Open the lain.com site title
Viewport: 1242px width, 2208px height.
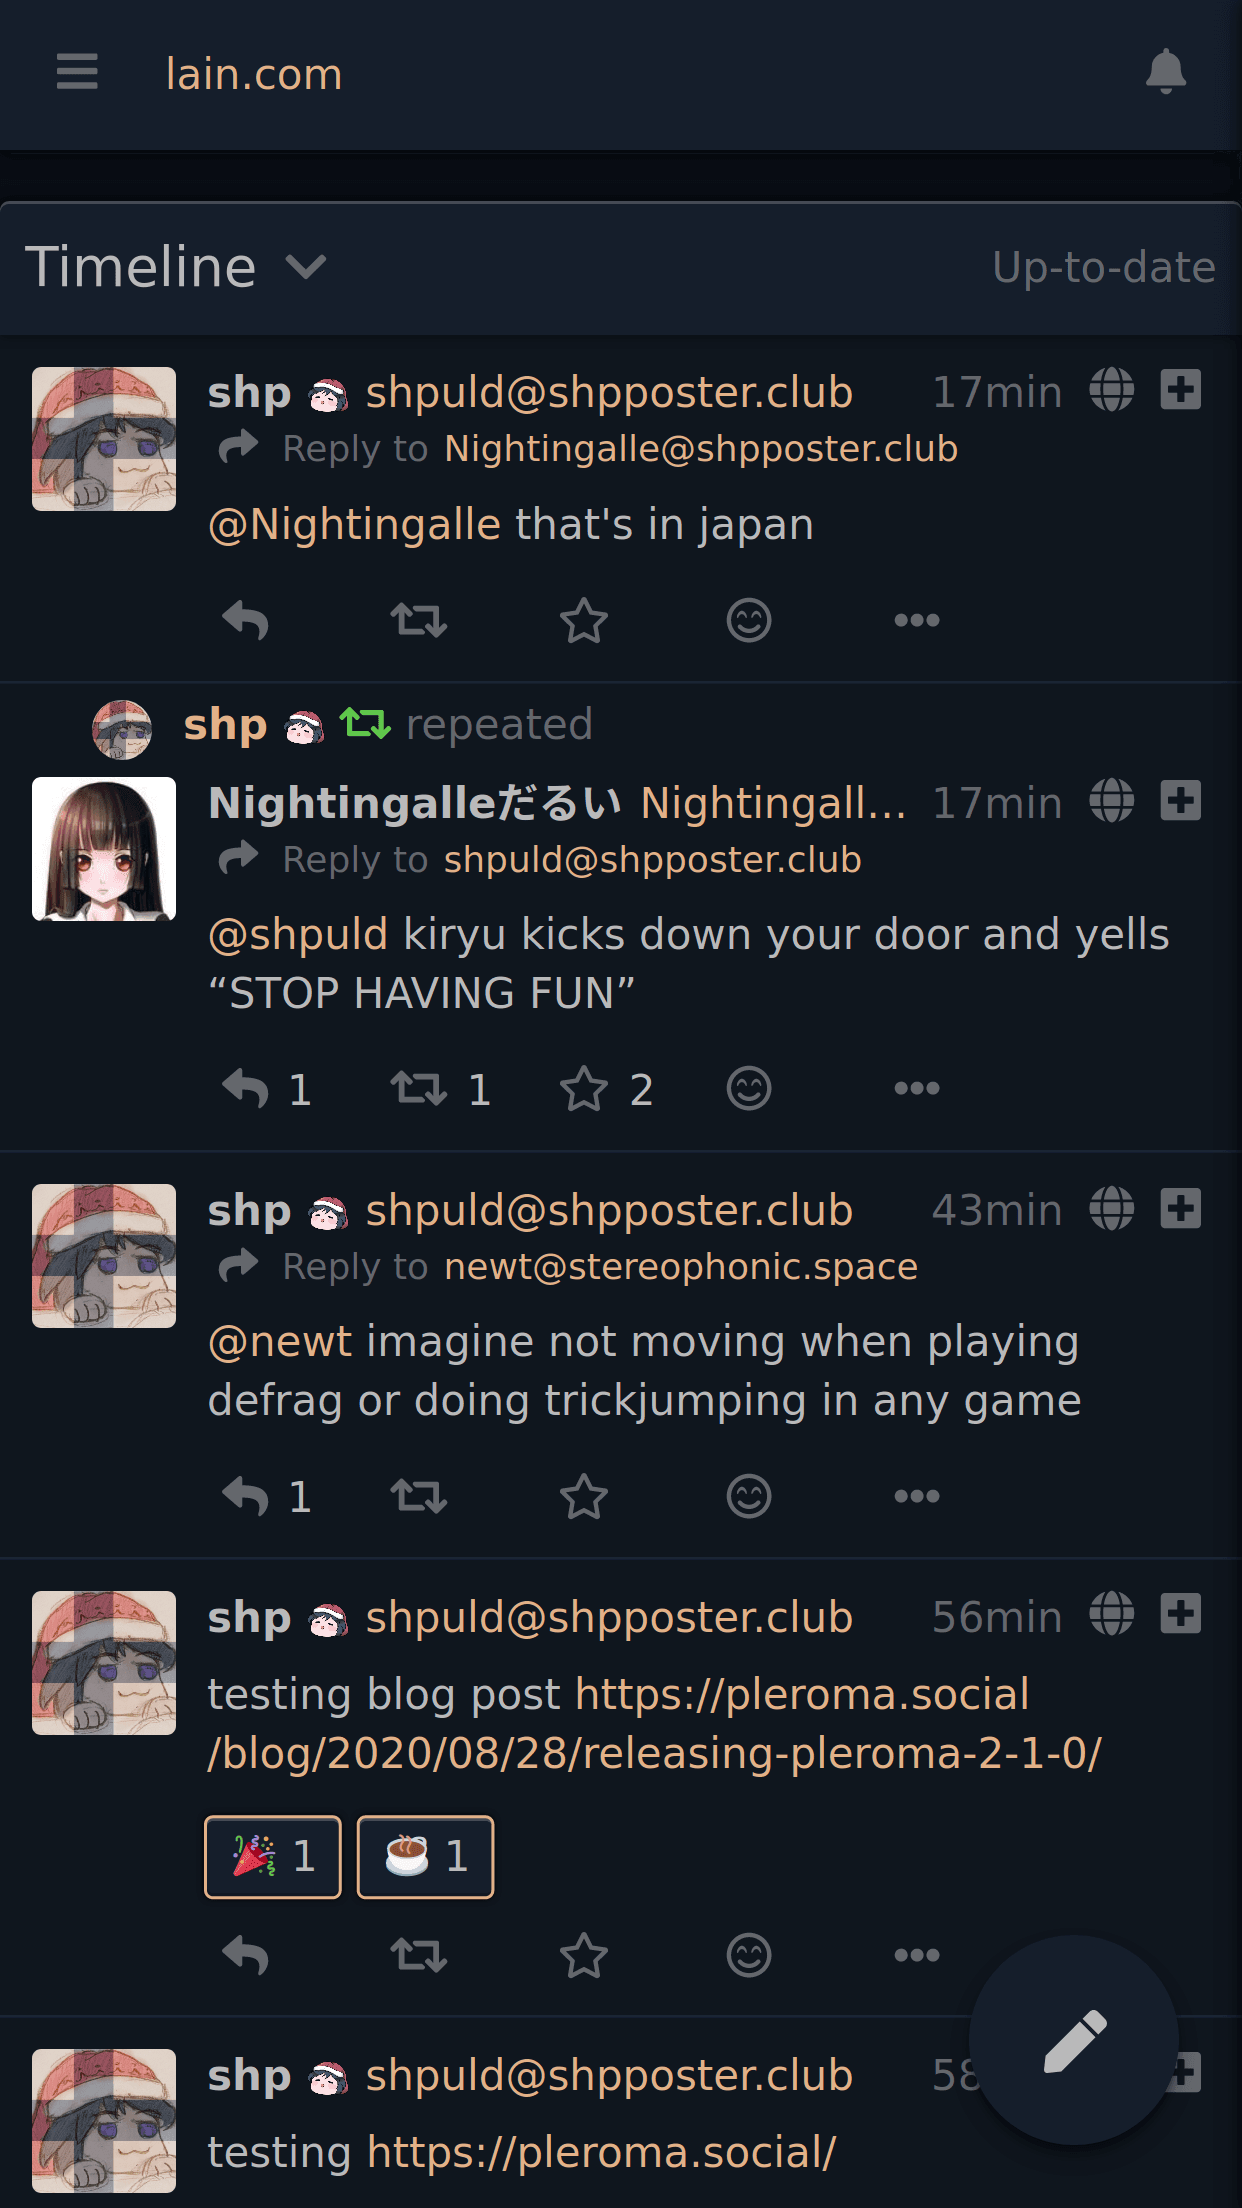pyautogui.click(x=254, y=74)
